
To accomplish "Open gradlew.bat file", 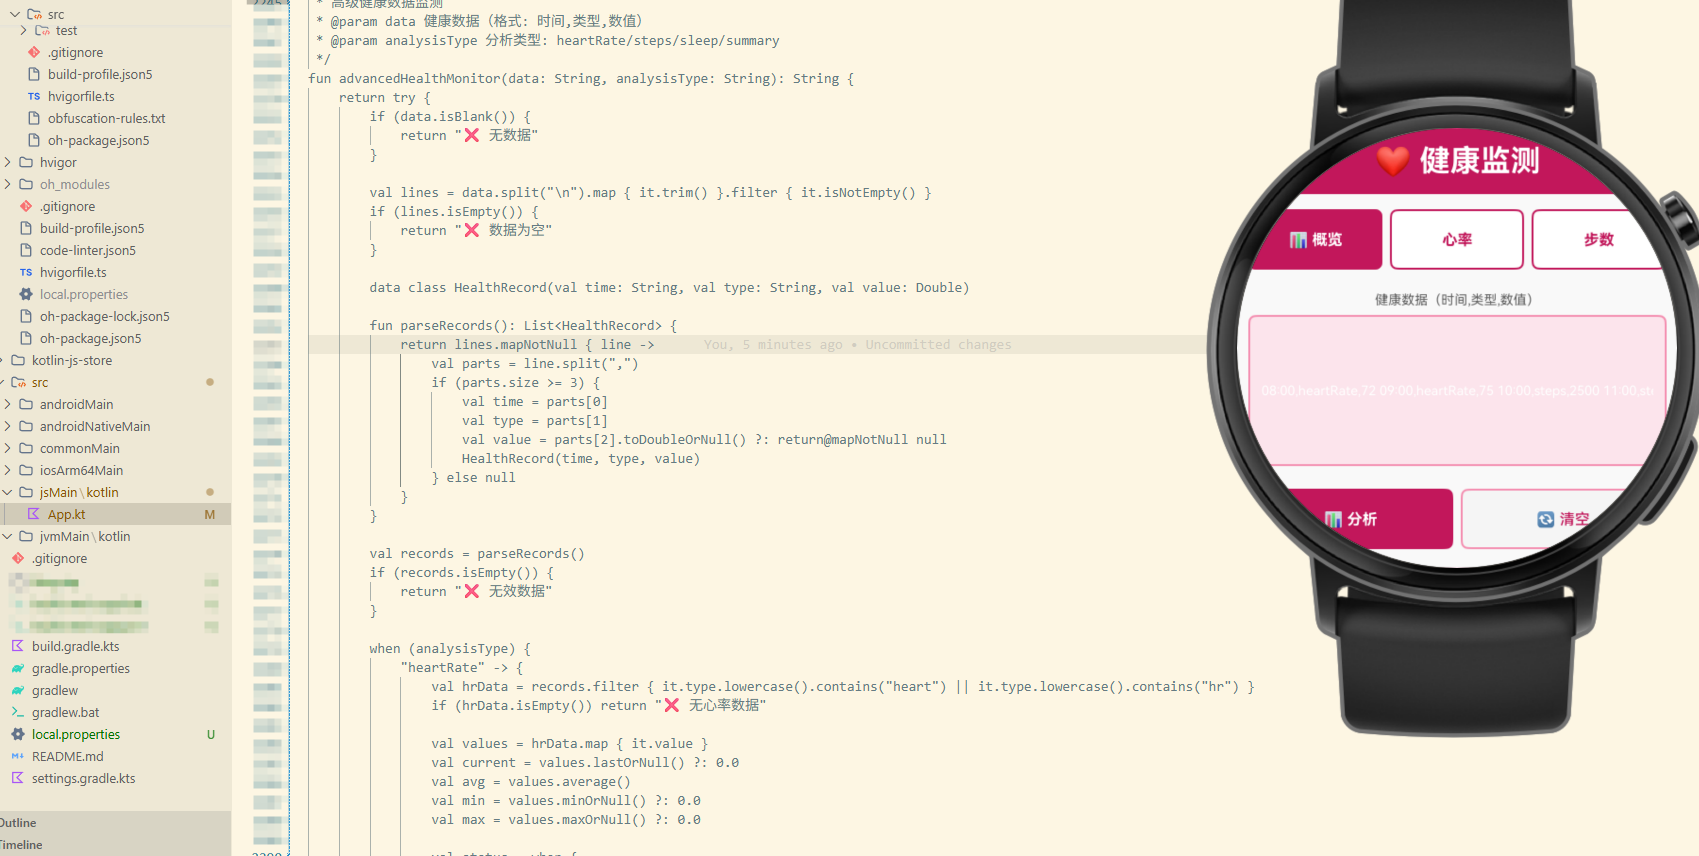I will pos(66,713).
